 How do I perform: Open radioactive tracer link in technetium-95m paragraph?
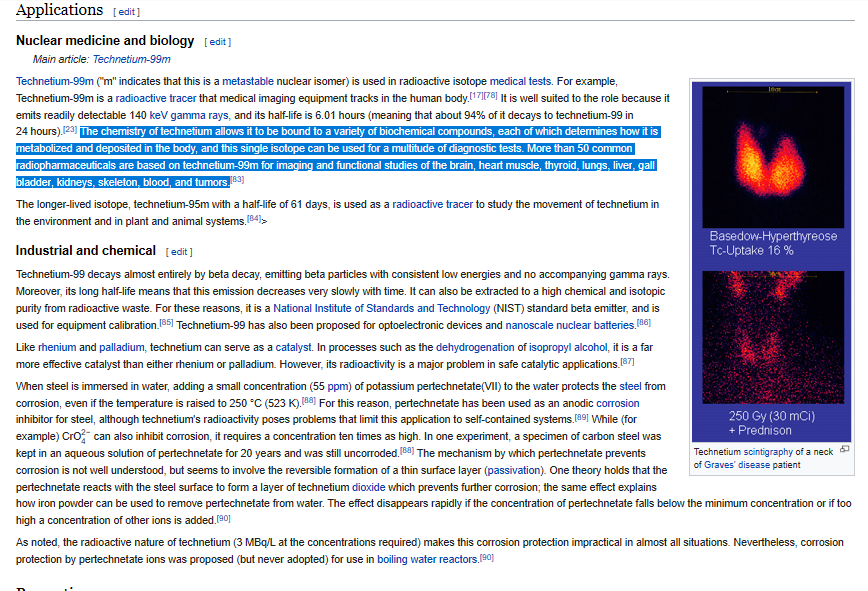tap(432, 204)
